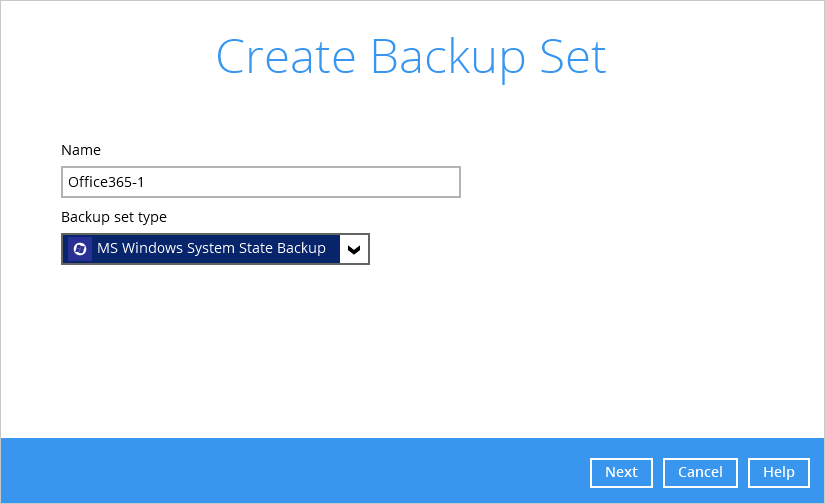Click the blue footer bar left of Next
Viewport: 825px width, 504px height.
point(300,471)
